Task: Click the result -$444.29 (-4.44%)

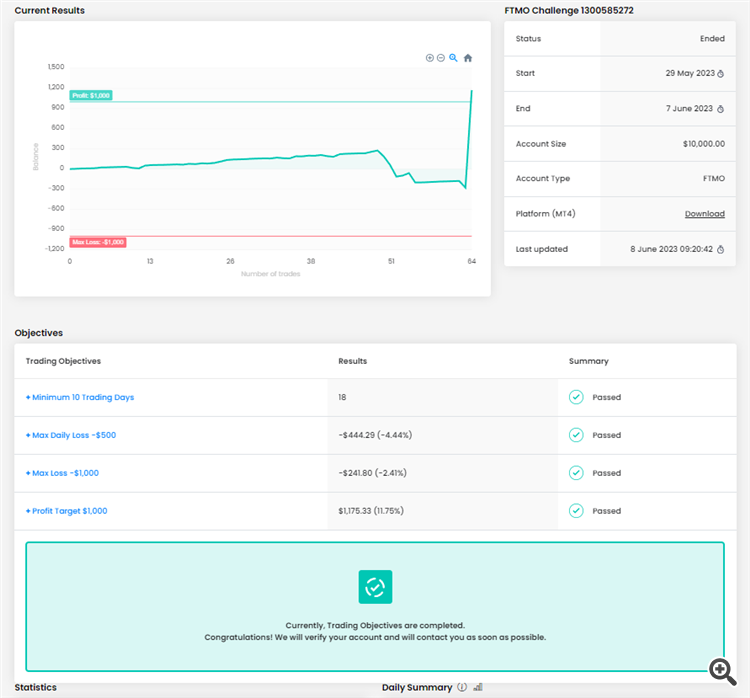Action: pyautogui.click(x=375, y=435)
